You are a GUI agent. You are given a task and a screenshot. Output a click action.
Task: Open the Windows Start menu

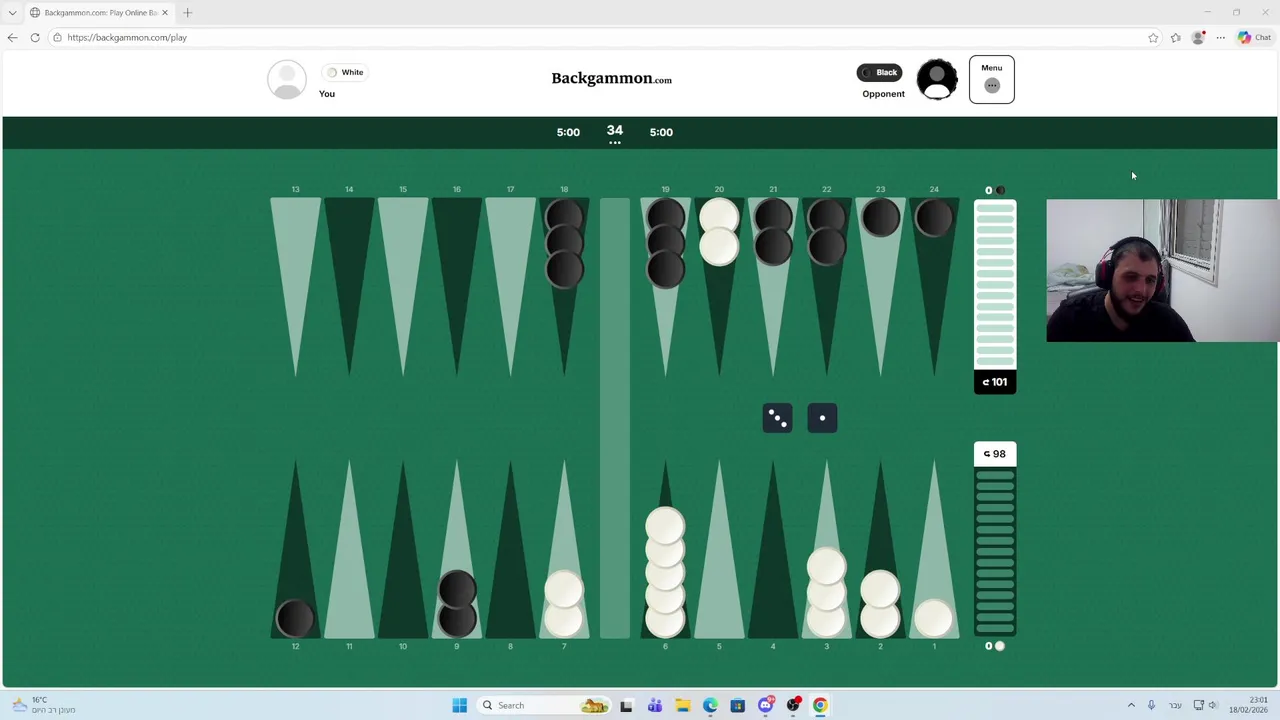[459, 705]
